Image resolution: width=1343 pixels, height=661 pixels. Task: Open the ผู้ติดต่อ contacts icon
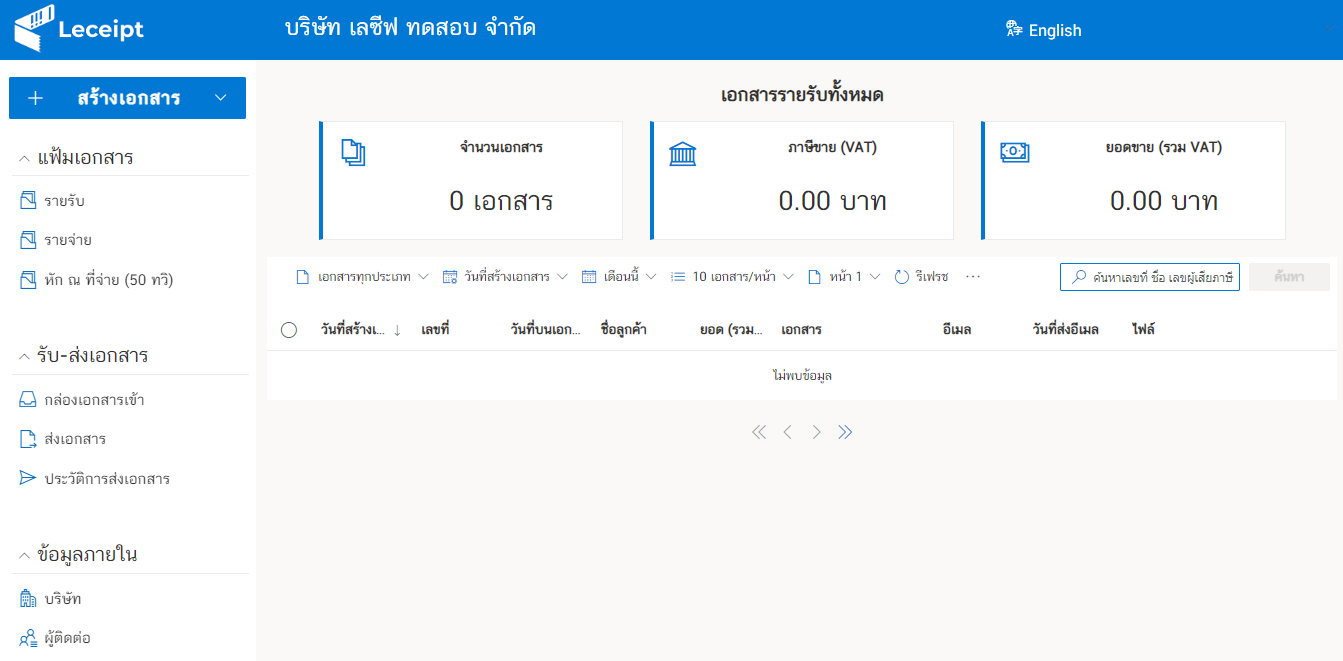[28, 636]
